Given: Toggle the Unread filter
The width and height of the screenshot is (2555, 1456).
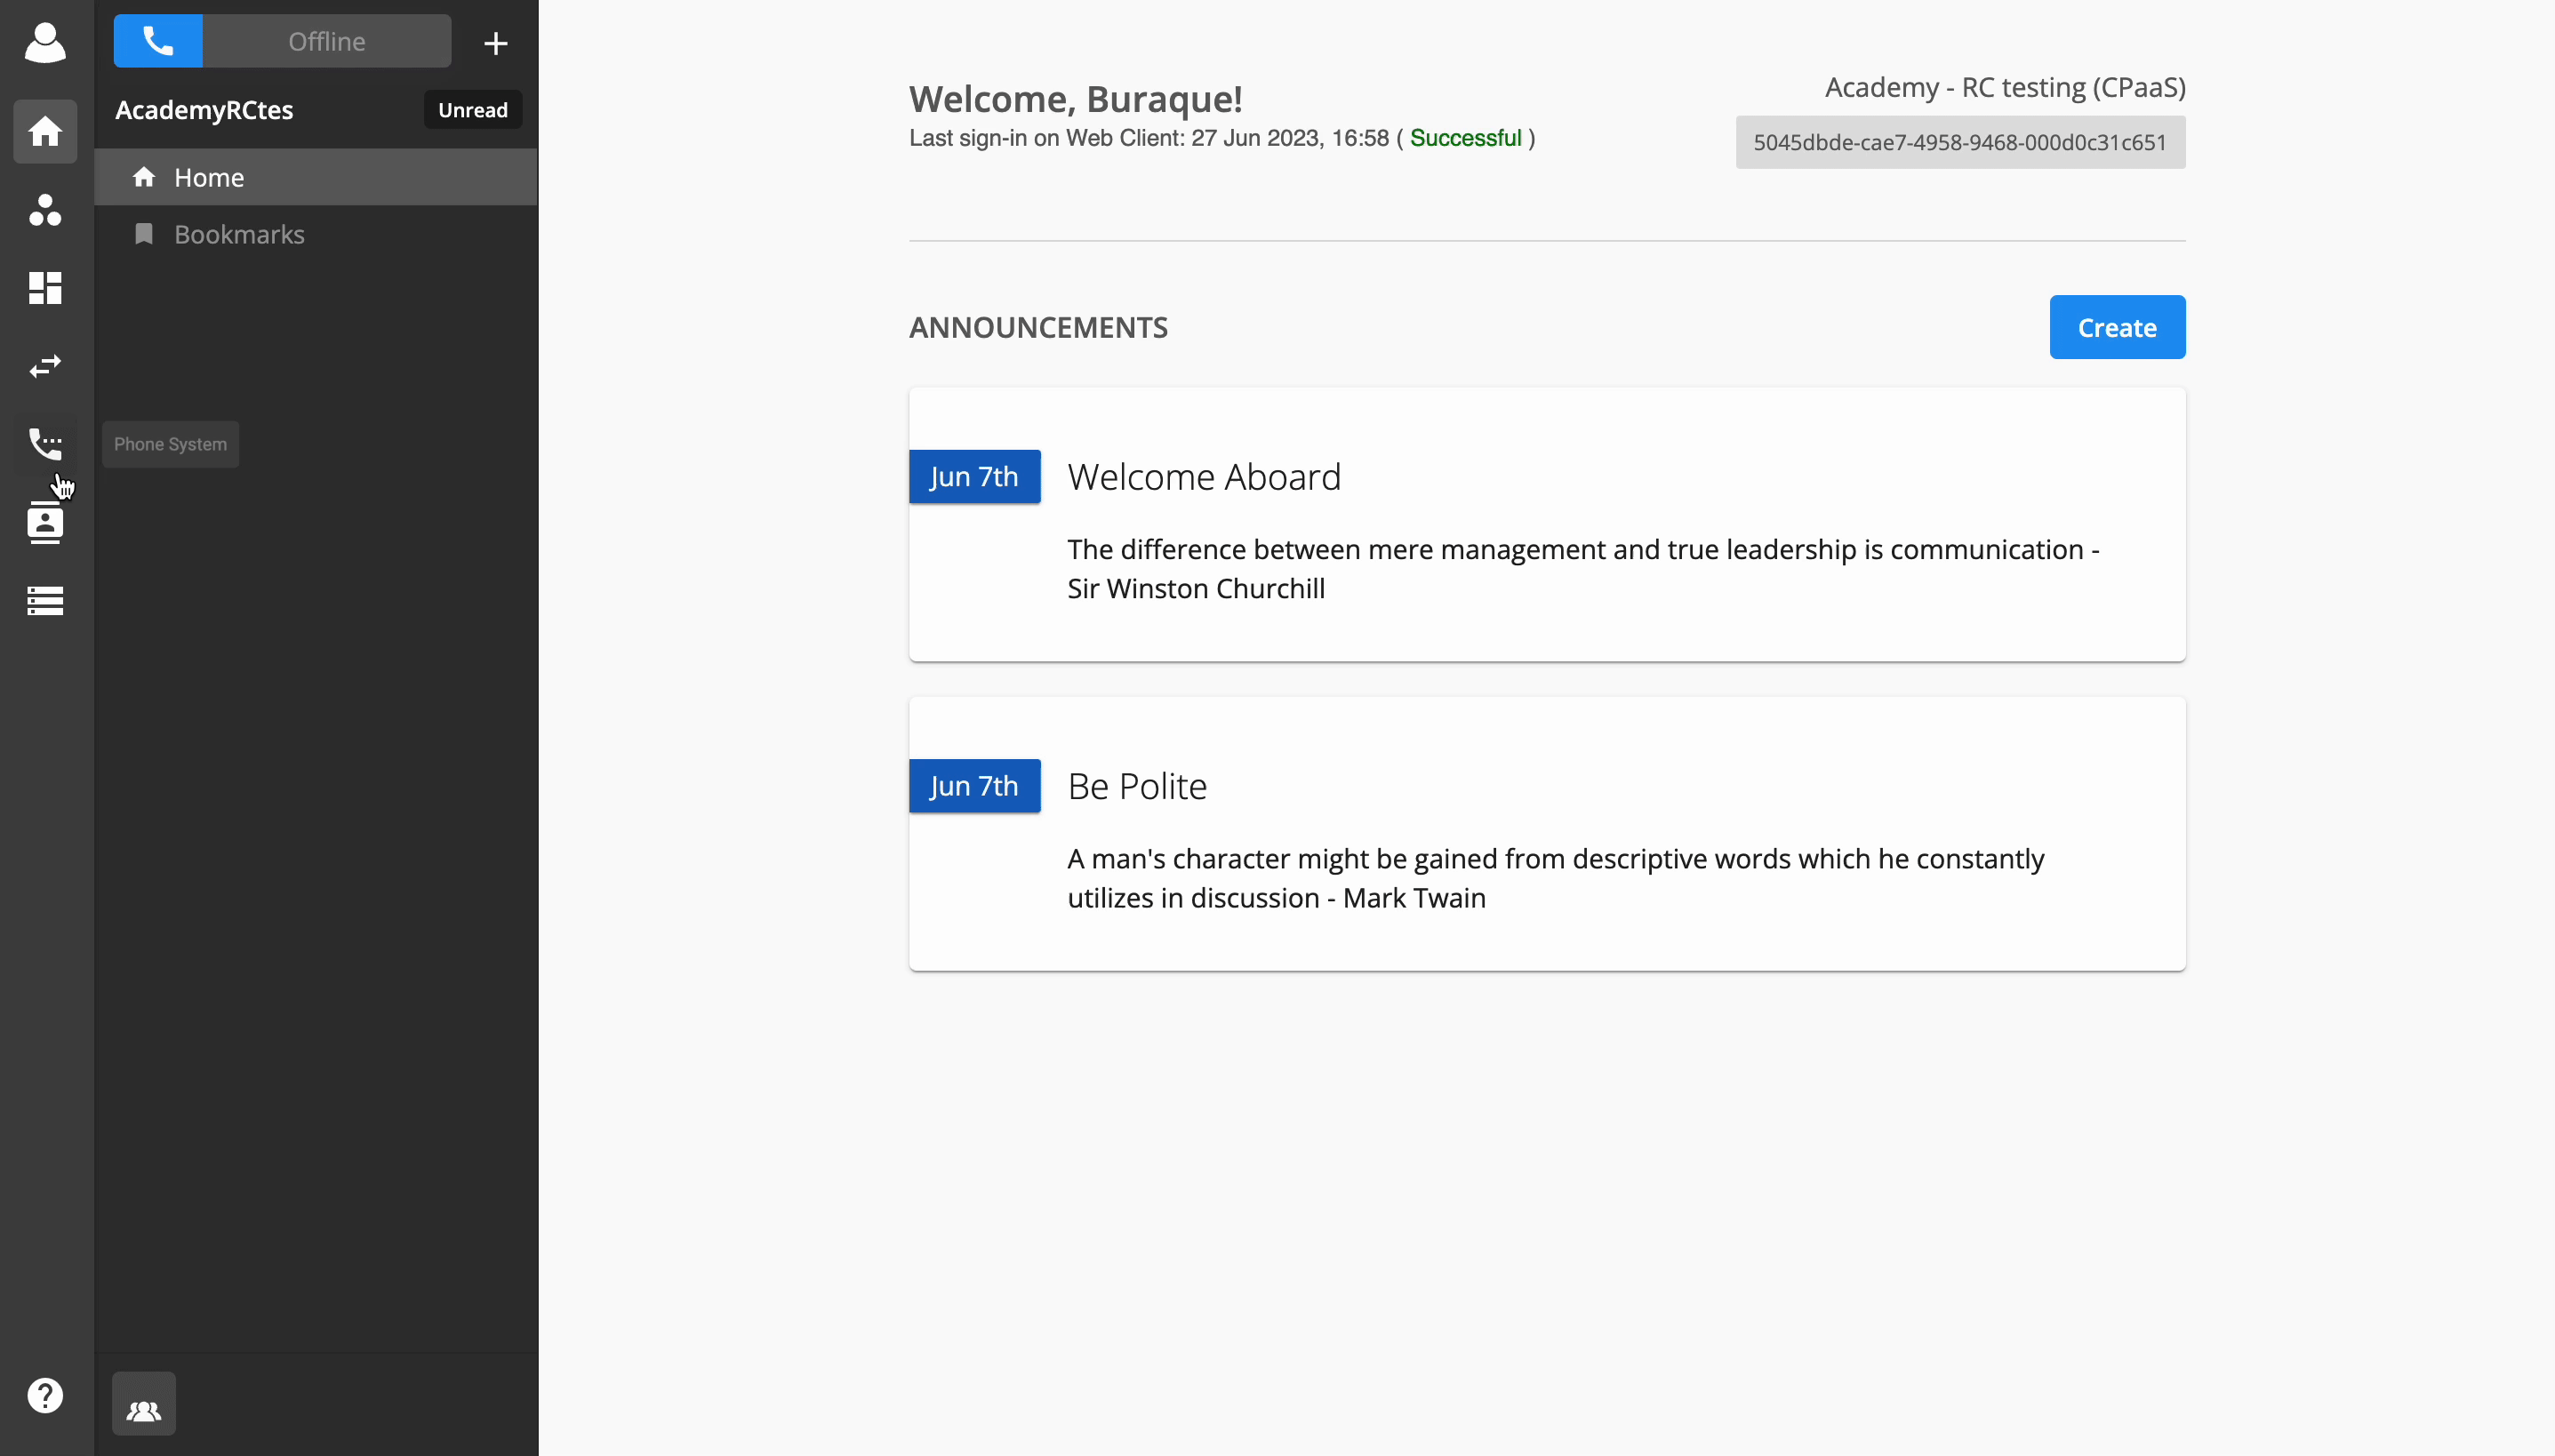Looking at the screenshot, I should pos(473,110).
